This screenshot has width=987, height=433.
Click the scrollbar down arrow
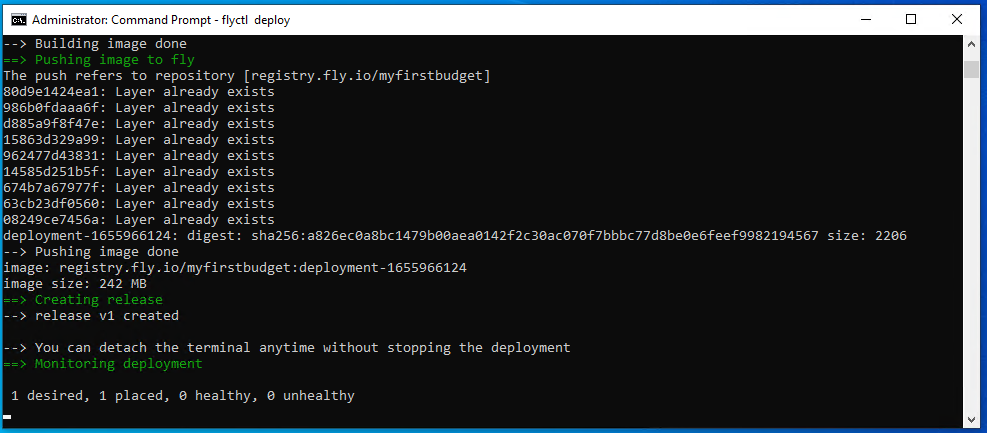coord(971,417)
